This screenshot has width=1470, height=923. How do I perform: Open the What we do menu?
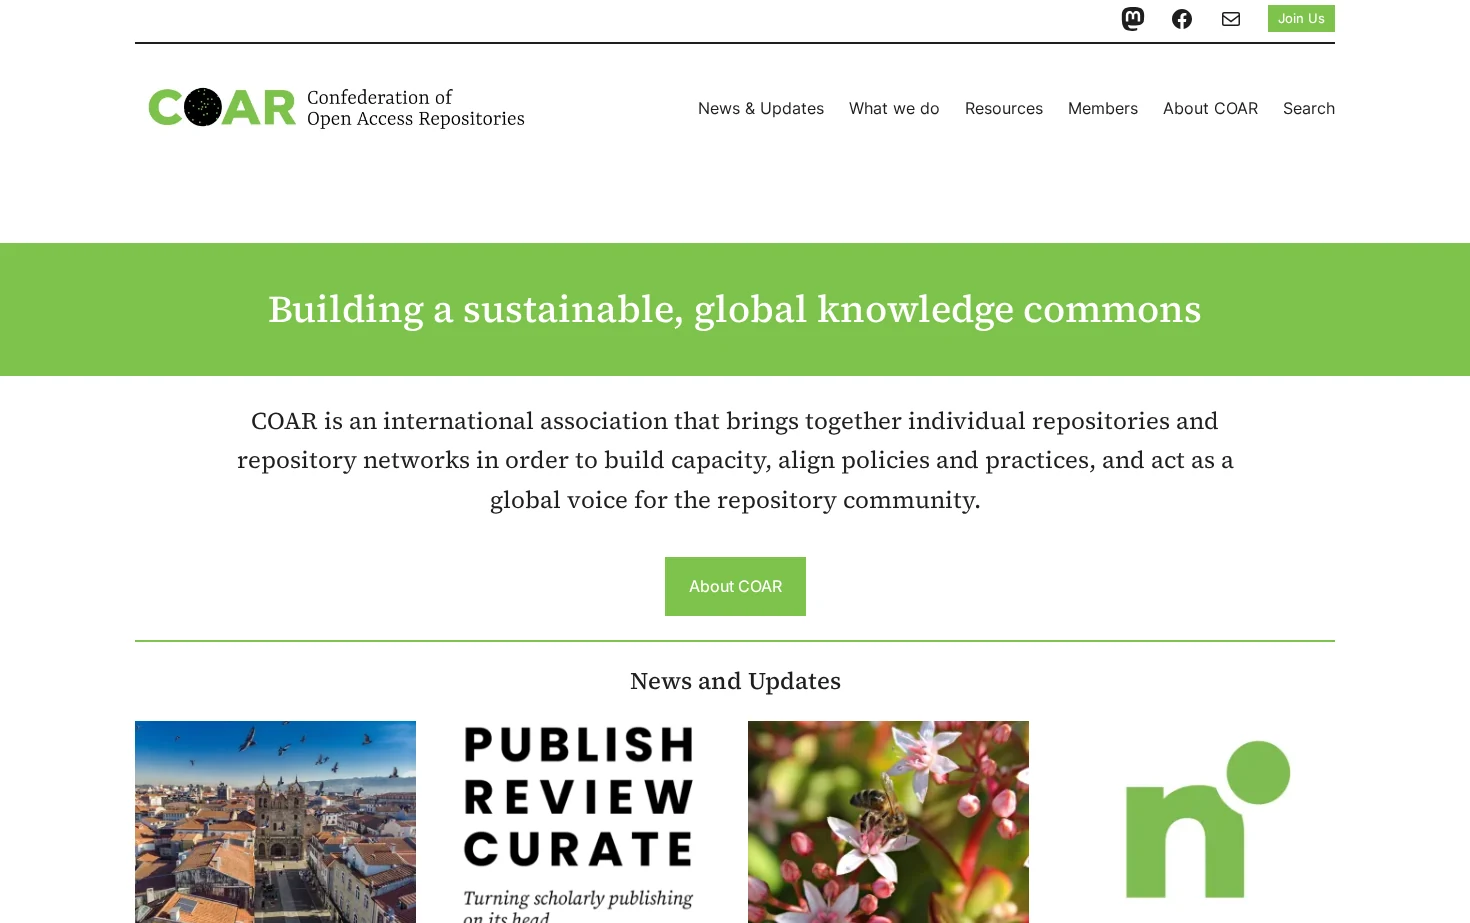click(894, 108)
